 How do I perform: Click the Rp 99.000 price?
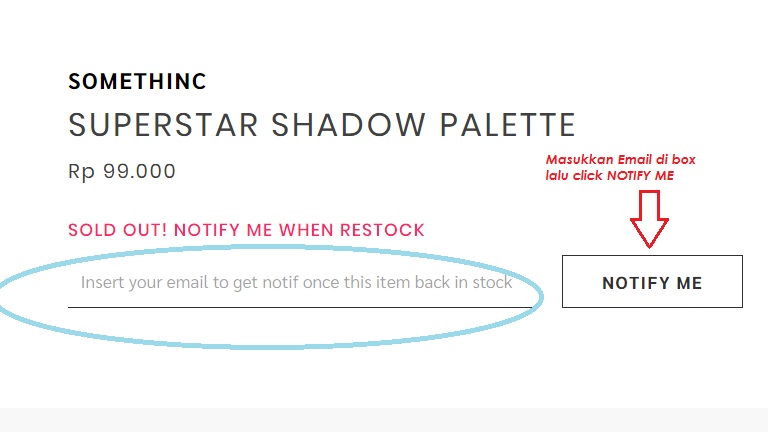tap(121, 172)
